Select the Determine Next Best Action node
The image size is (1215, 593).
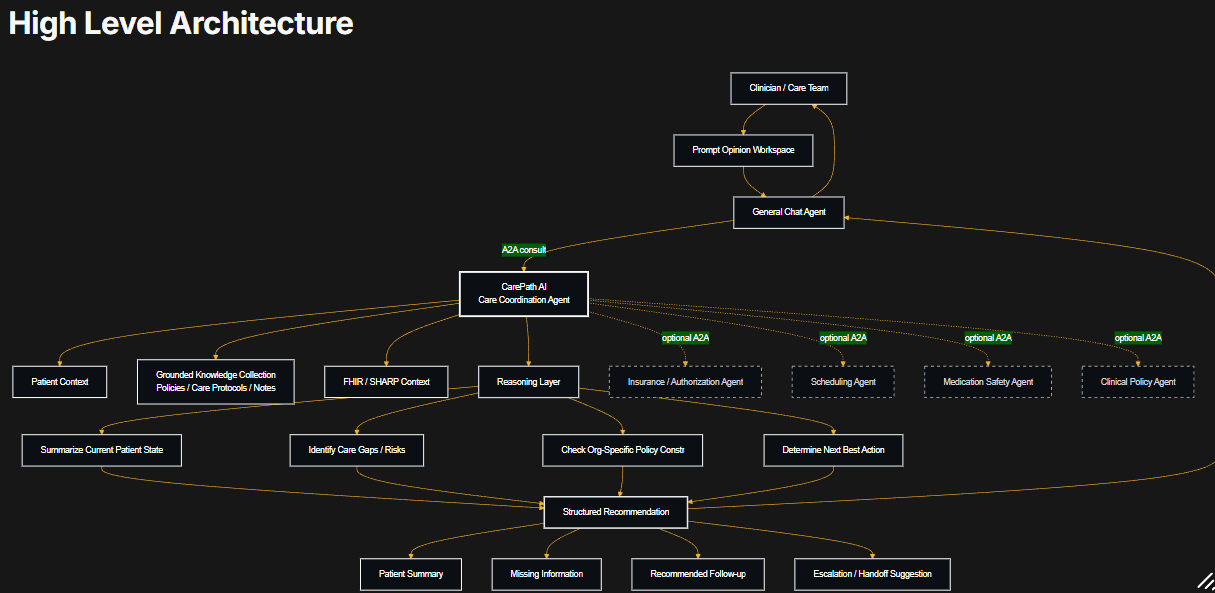(x=833, y=450)
